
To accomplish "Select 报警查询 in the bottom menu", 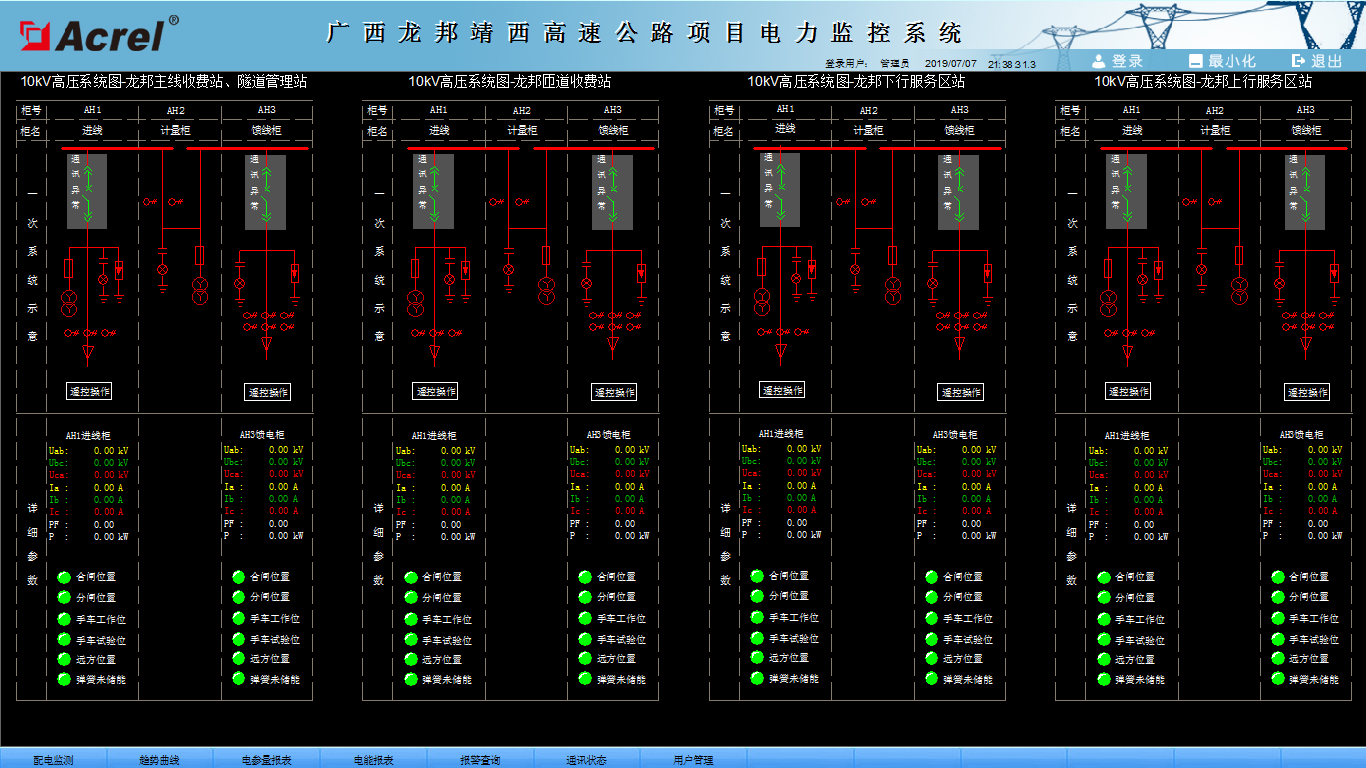I will click(x=480, y=760).
